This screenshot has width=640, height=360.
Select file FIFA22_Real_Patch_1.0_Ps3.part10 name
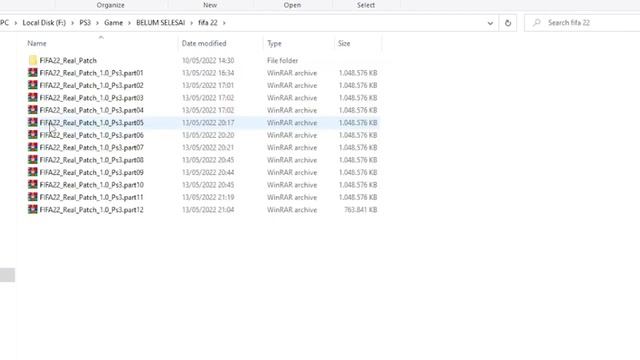click(91, 185)
